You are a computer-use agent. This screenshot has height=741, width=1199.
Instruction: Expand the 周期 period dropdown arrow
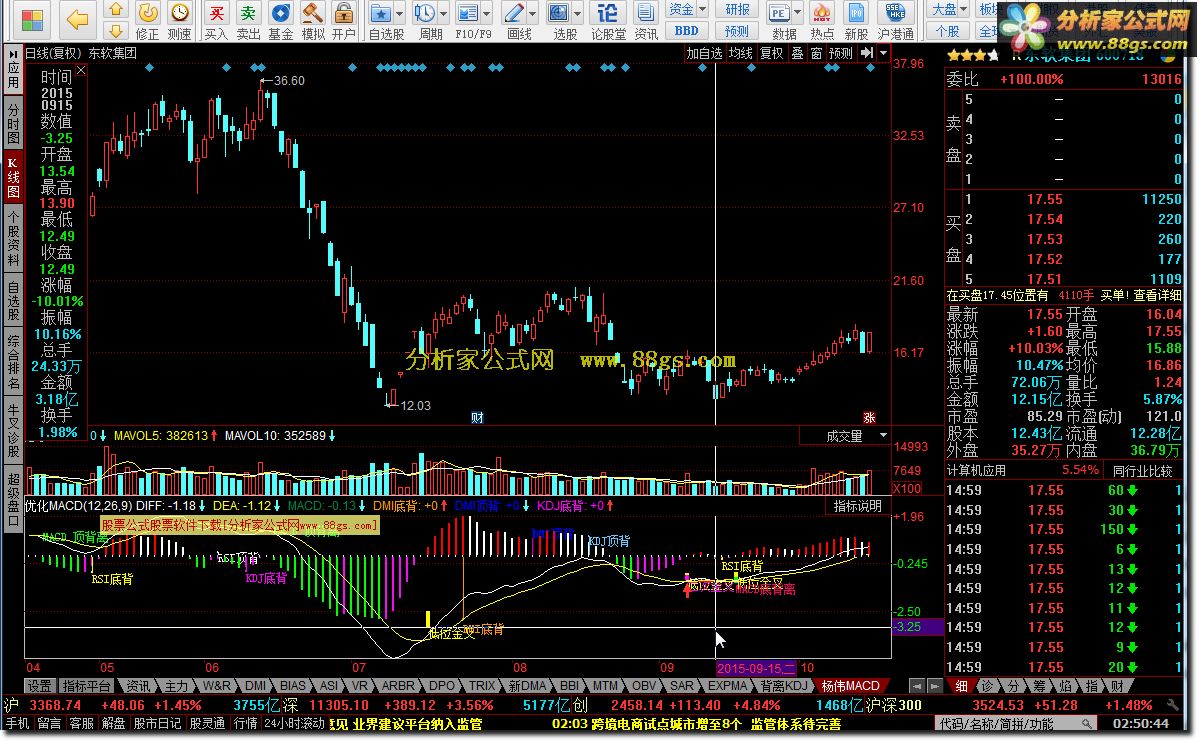click(442, 14)
